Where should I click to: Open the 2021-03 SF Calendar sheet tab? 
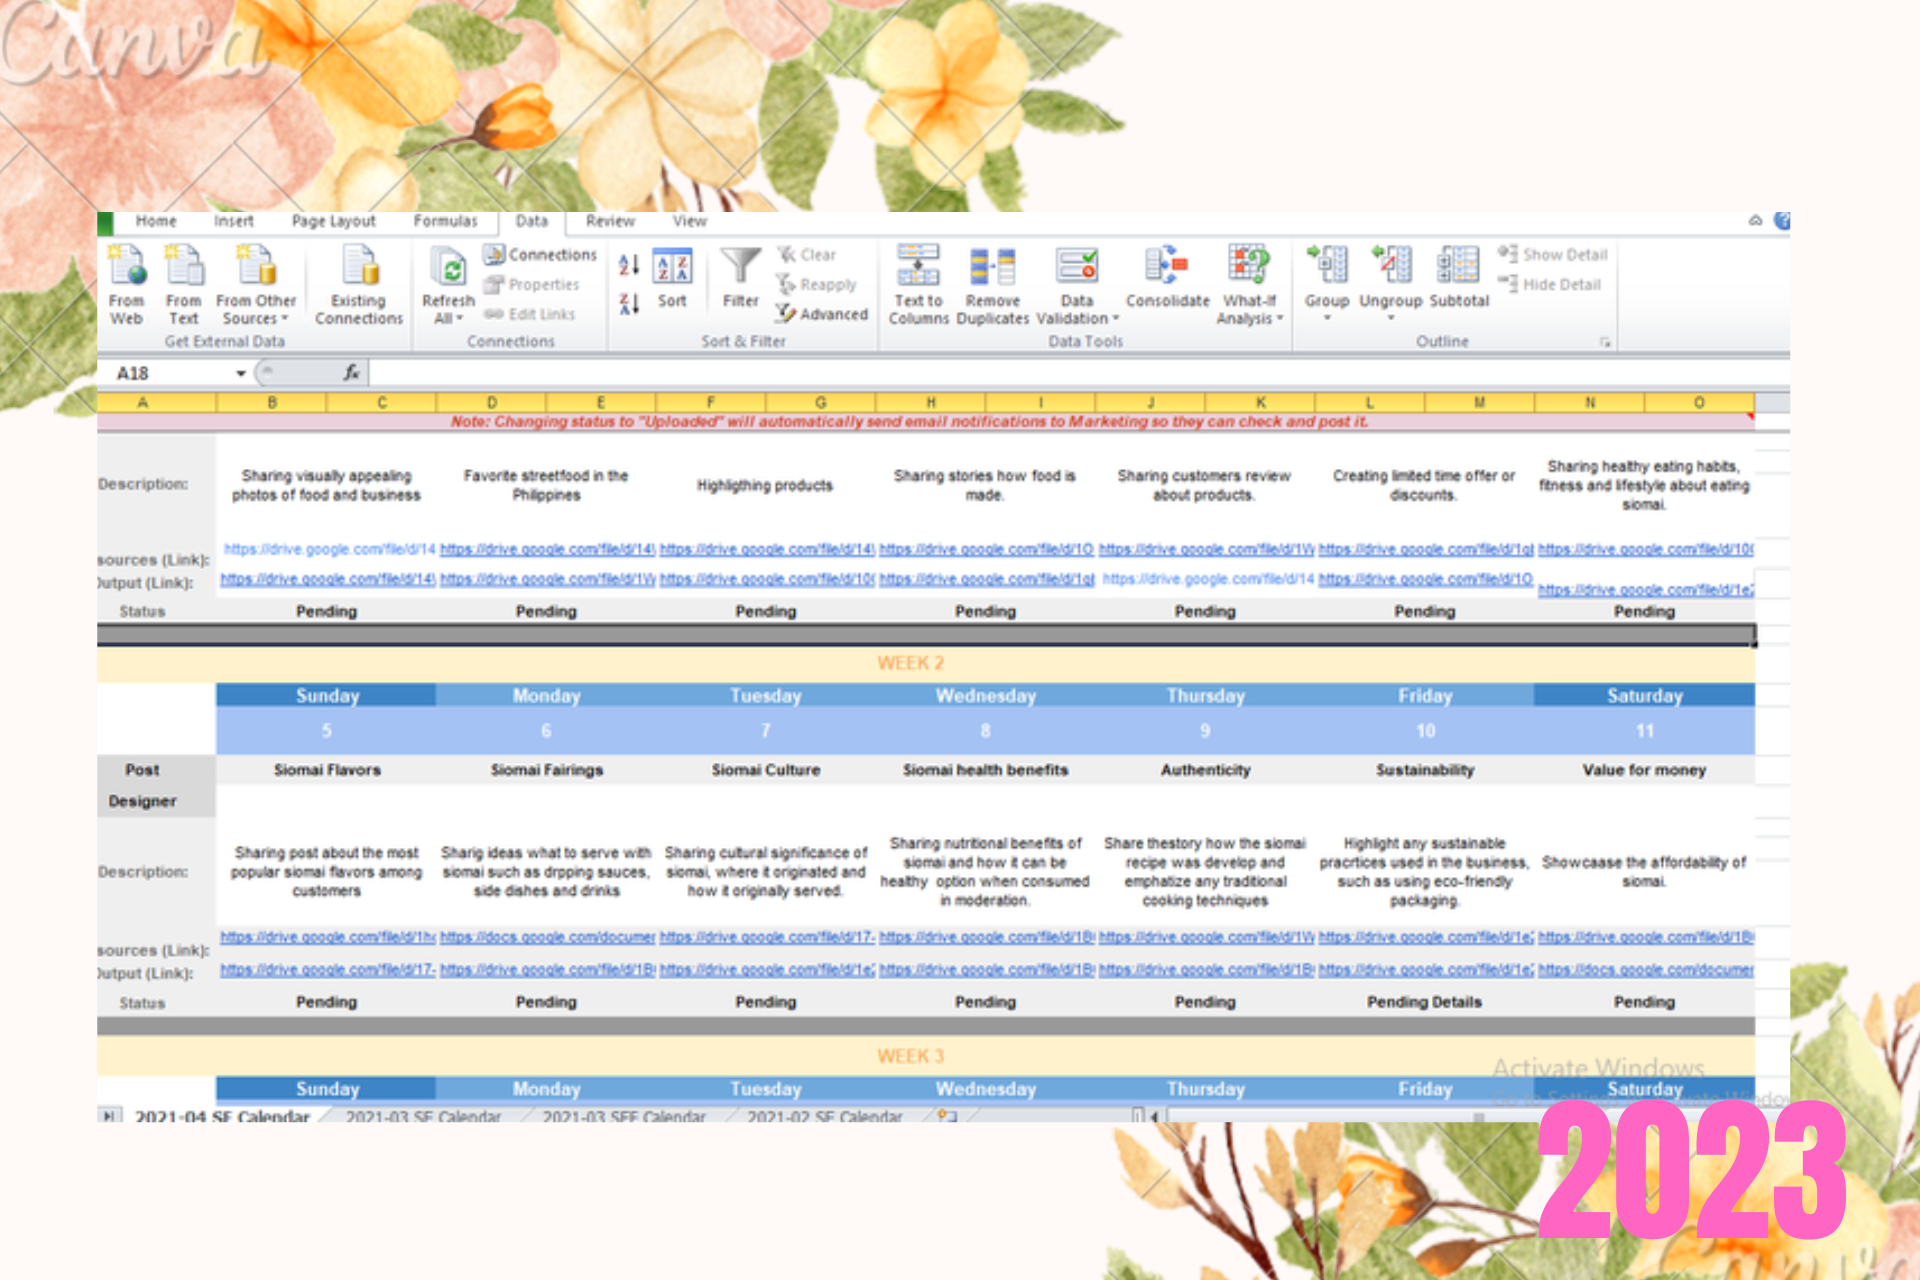(x=423, y=1116)
